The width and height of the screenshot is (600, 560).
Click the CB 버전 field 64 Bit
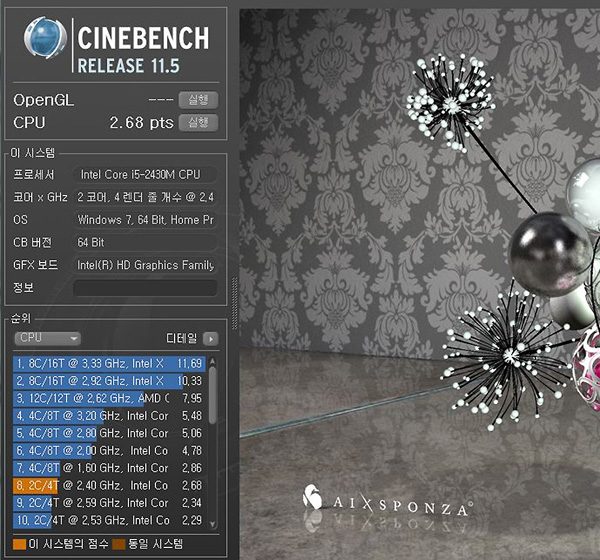[x=145, y=243]
